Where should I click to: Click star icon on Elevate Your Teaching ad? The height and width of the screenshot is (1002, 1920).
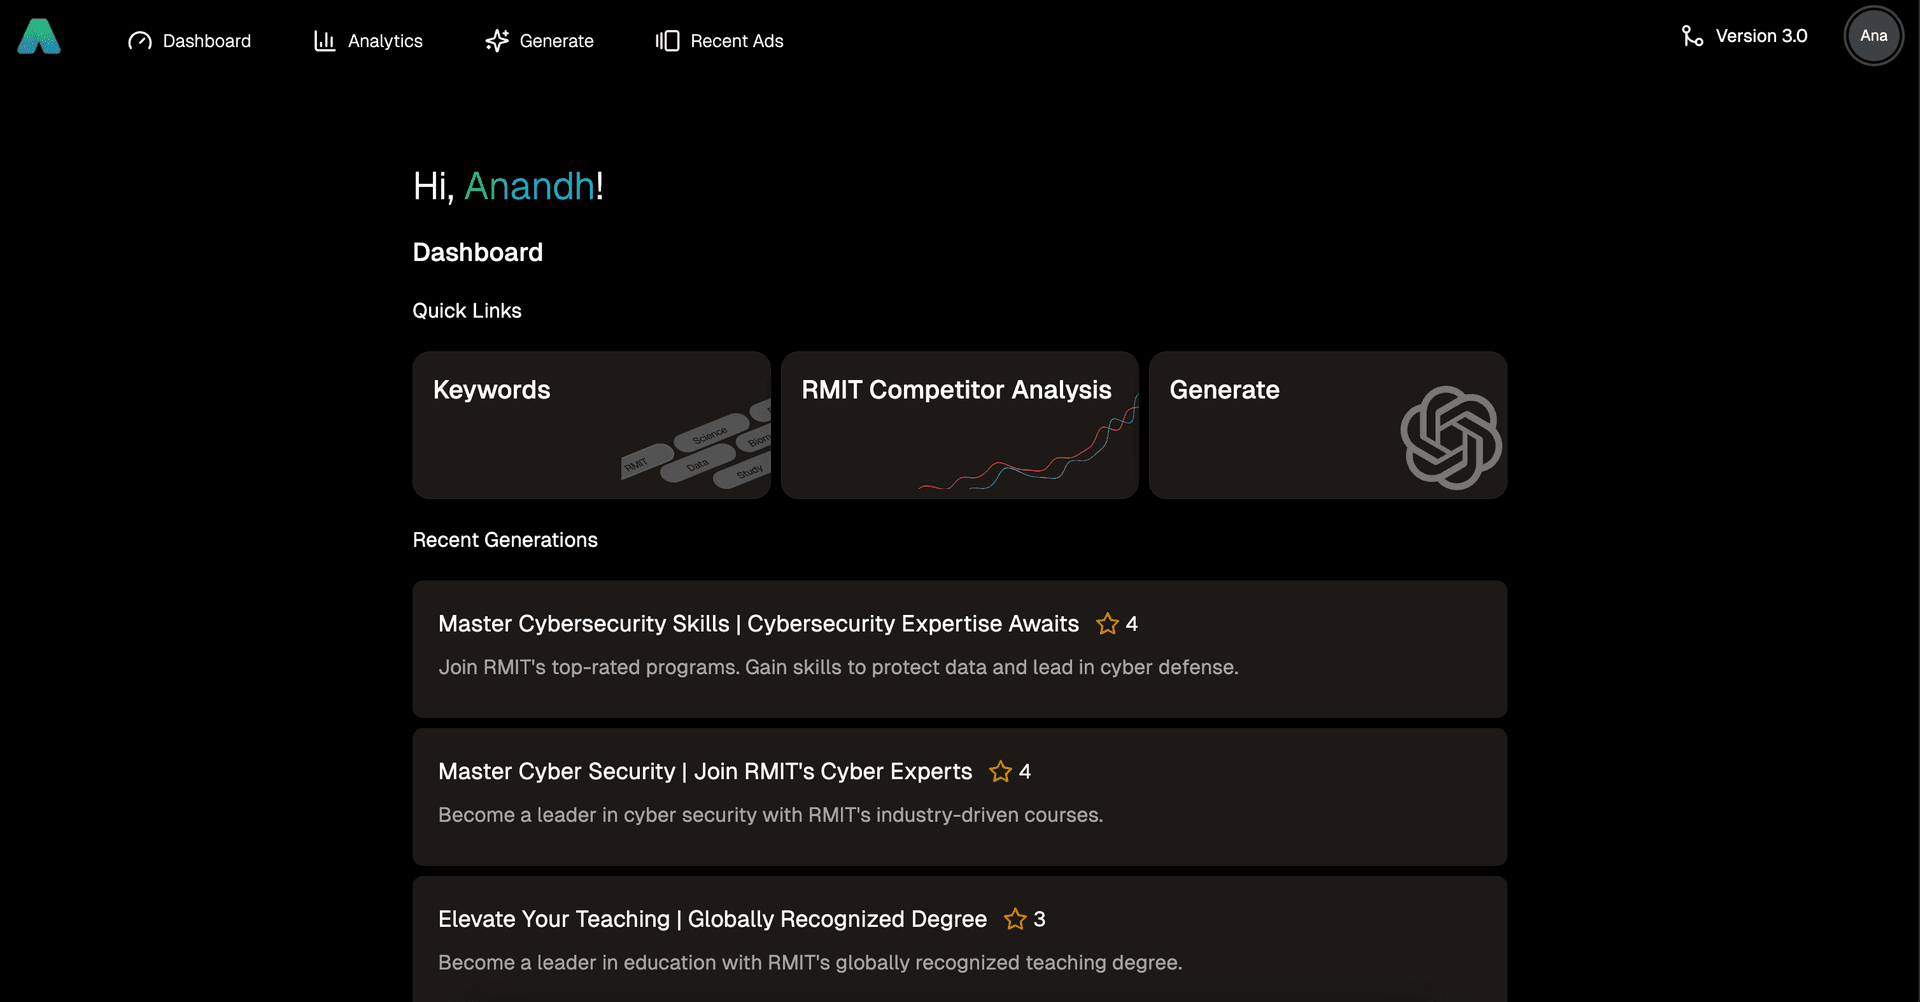pos(1015,919)
